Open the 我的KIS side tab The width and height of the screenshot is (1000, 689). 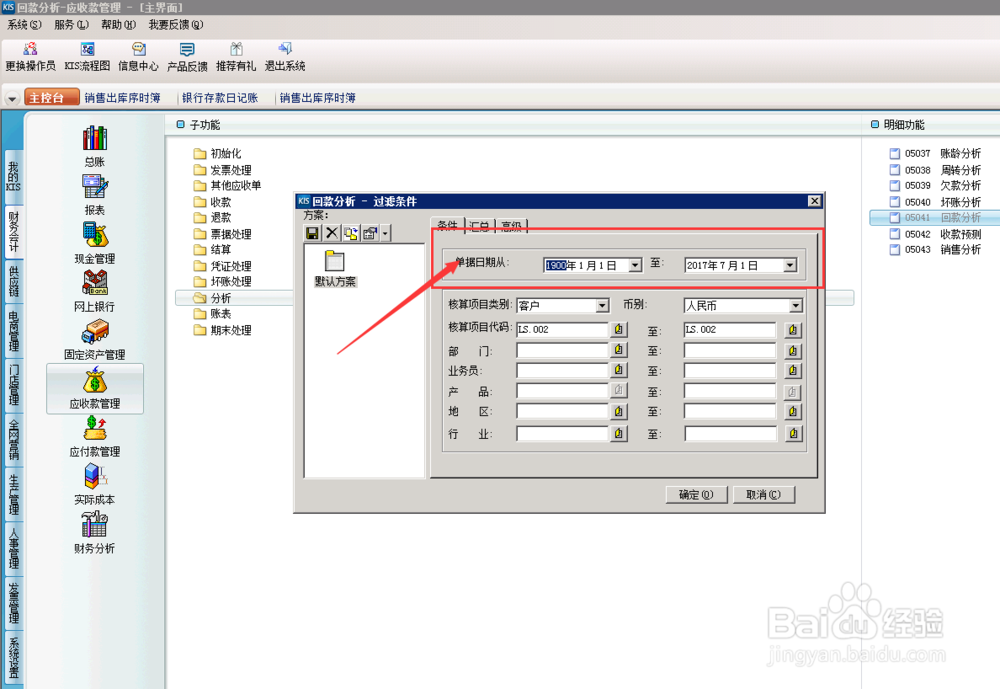coord(13,176)
